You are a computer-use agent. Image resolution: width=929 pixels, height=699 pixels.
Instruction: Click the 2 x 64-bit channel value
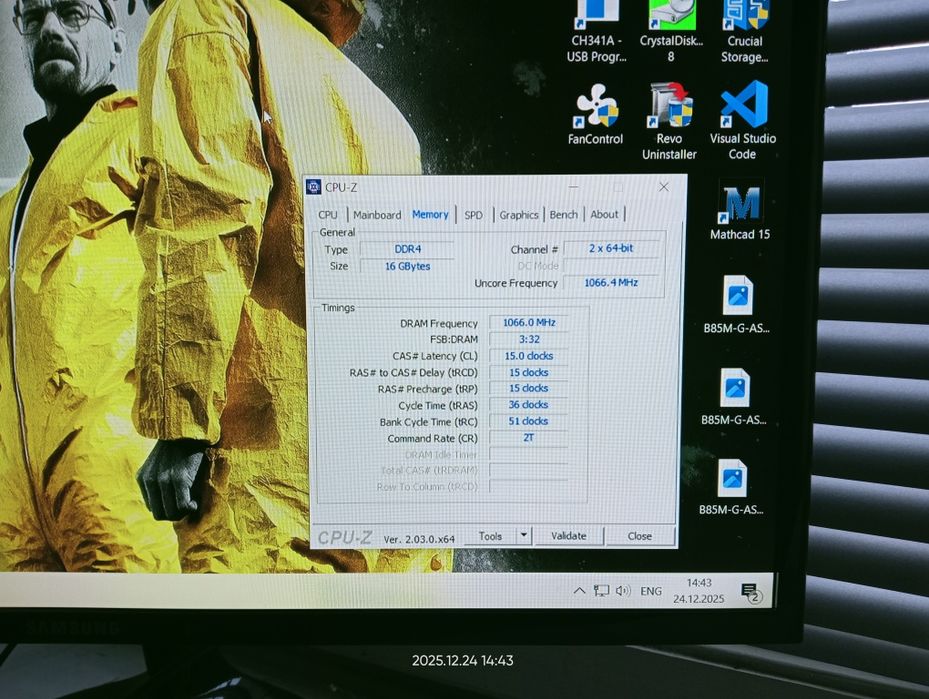[x=611, y=248]
